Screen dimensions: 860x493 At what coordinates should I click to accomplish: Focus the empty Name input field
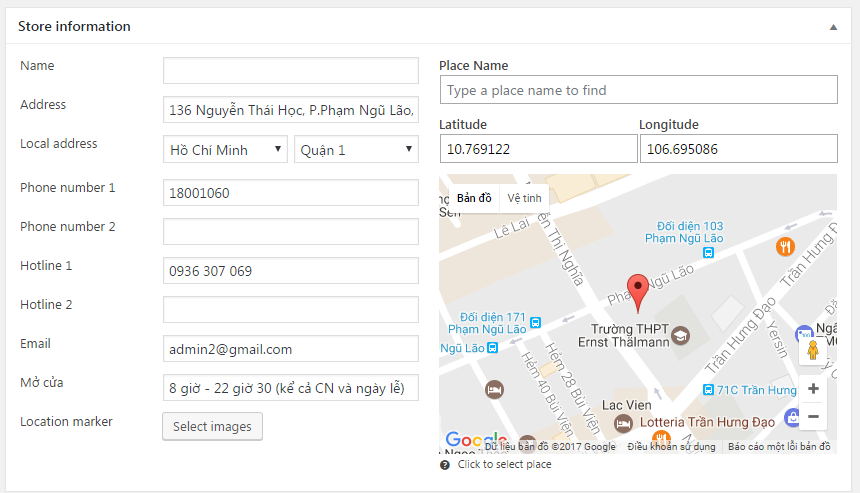[x=290, y=71]
